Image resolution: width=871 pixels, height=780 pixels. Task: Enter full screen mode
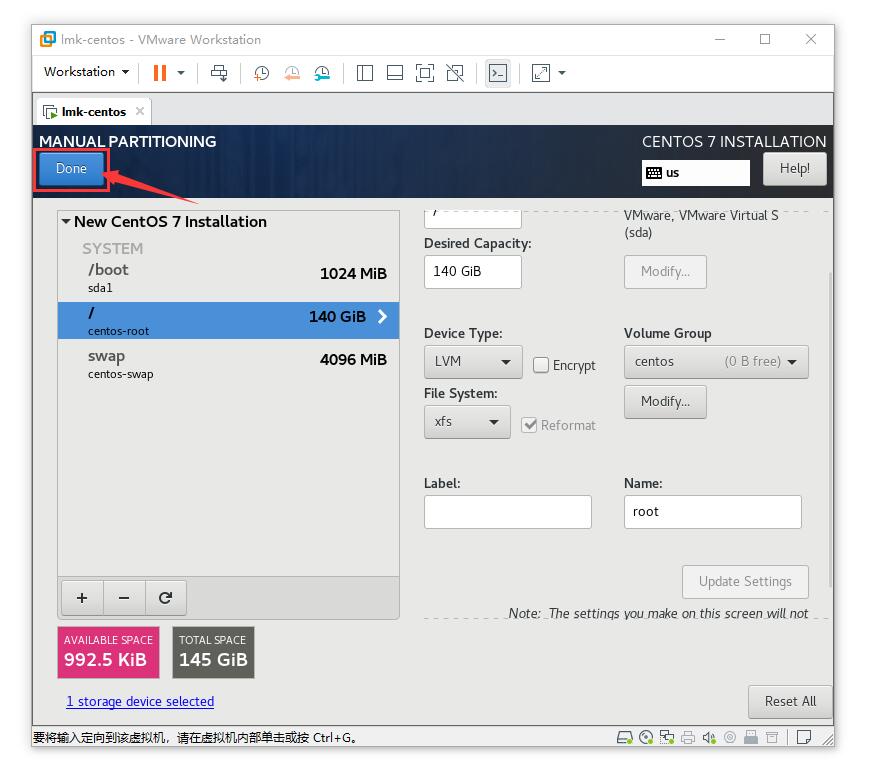click(425, 73)
